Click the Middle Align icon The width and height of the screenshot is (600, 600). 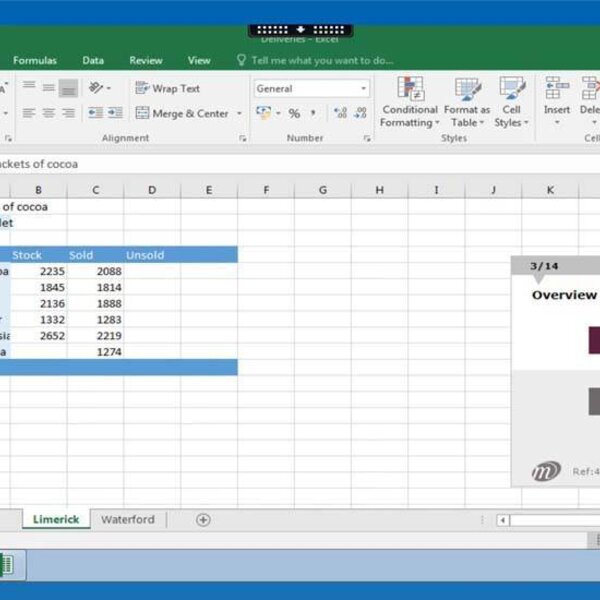49,88
